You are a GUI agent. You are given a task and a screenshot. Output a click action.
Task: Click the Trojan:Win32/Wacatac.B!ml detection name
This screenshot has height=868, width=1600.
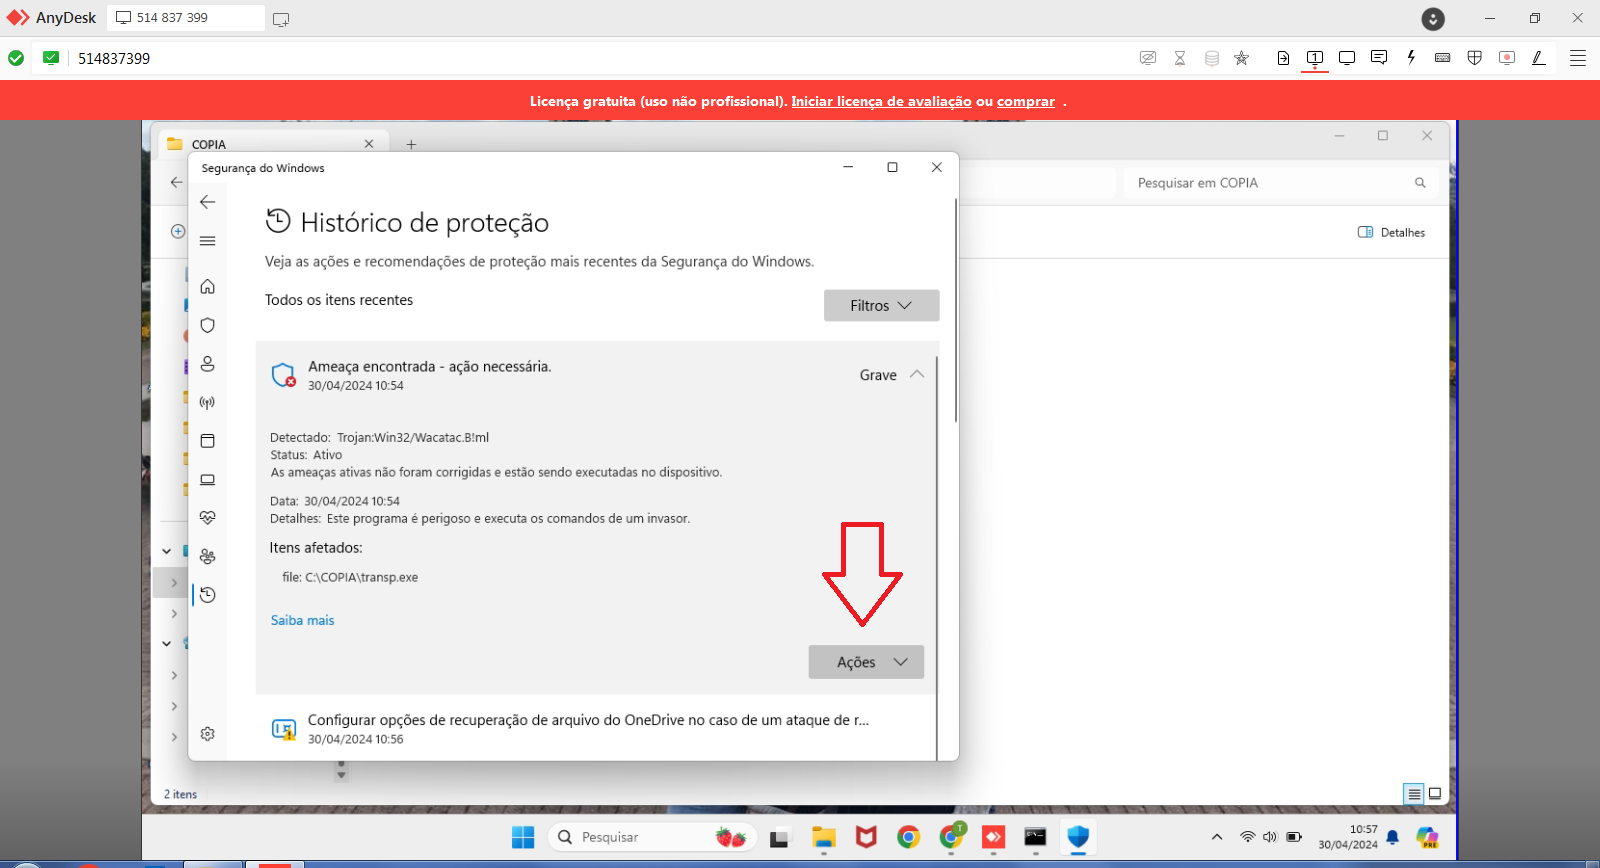coord(413,437)
